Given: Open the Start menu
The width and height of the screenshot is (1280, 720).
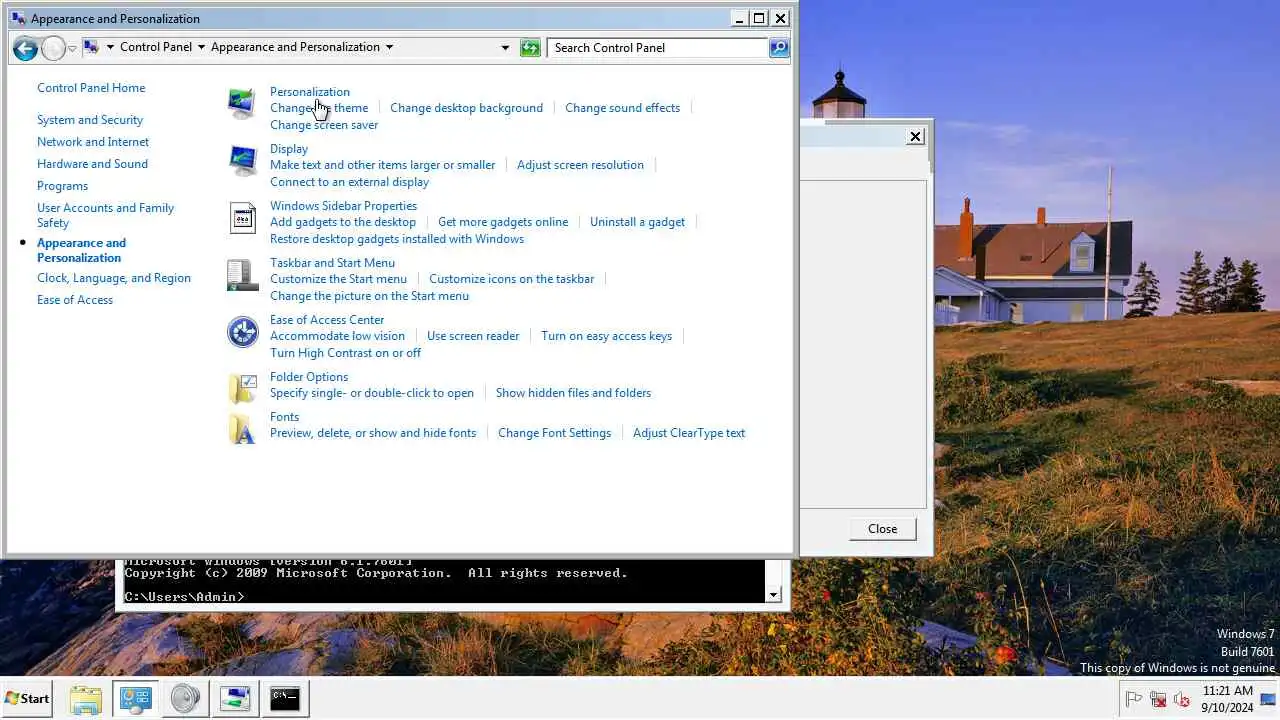Looking at the screenshot, I should (28, 698).
